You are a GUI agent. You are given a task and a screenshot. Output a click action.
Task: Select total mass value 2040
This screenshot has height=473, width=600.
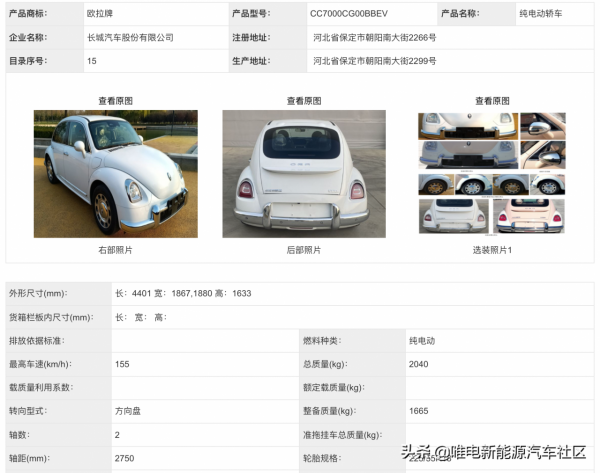[x=418, y=364]
